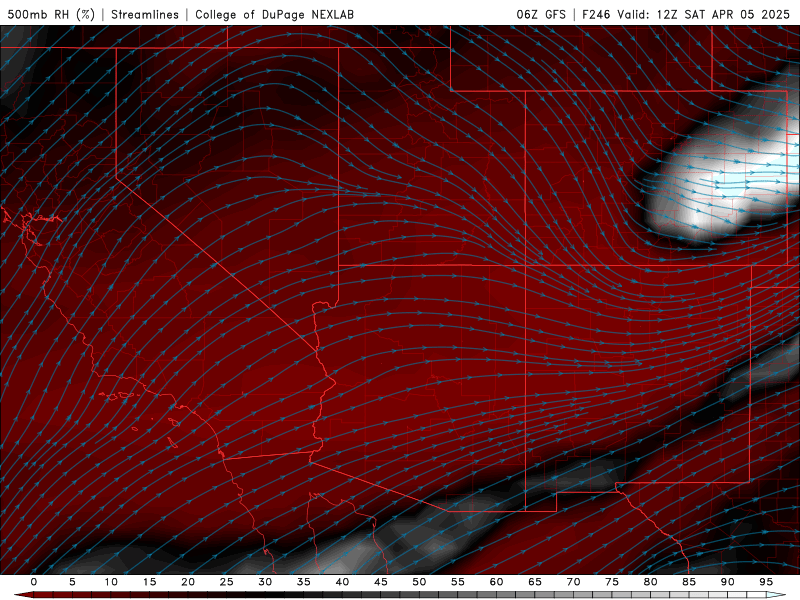Click the colorbar label "75"

coord(612,582)
